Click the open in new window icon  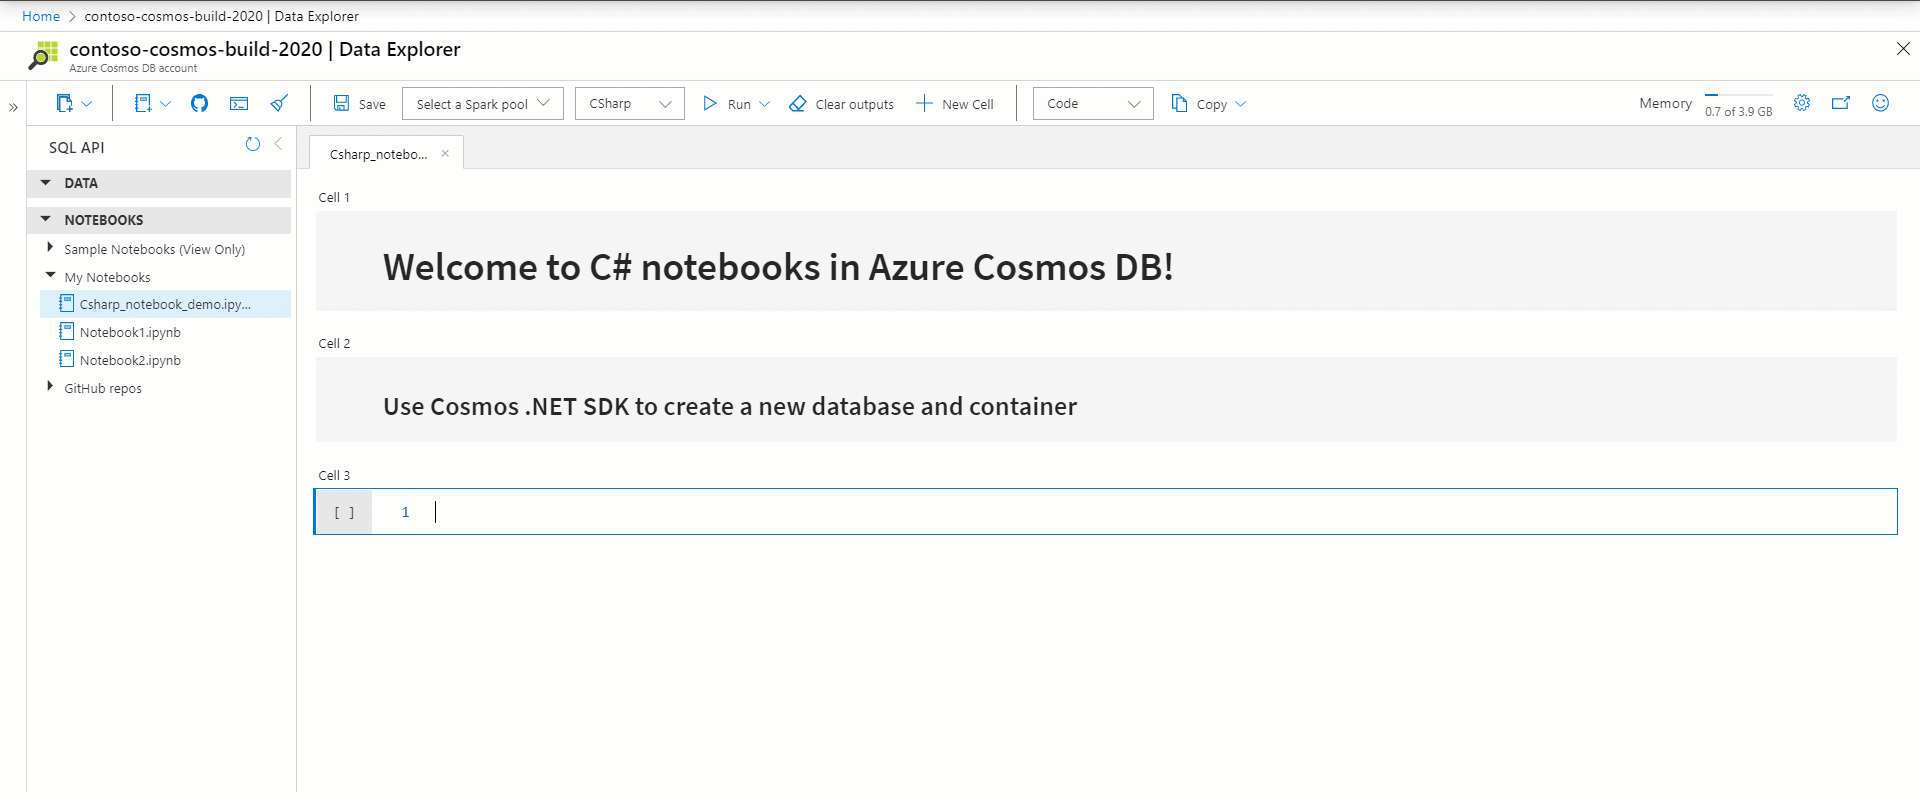coord(1841,103)
